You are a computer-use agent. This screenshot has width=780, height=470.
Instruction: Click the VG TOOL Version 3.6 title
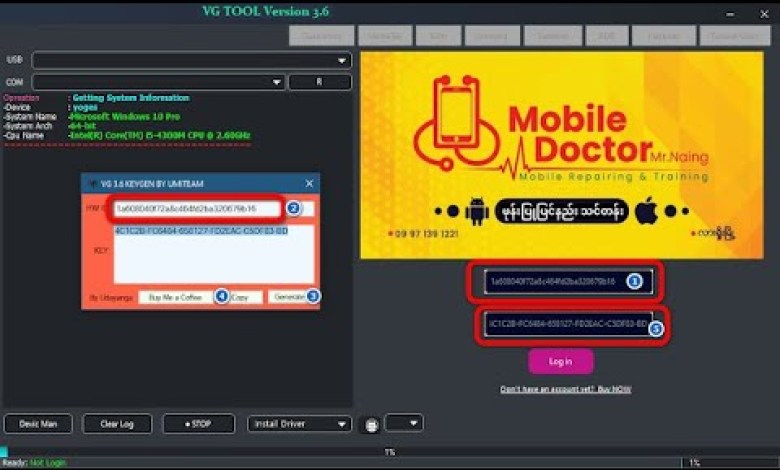pyautogui.click(x=265, y=11)
